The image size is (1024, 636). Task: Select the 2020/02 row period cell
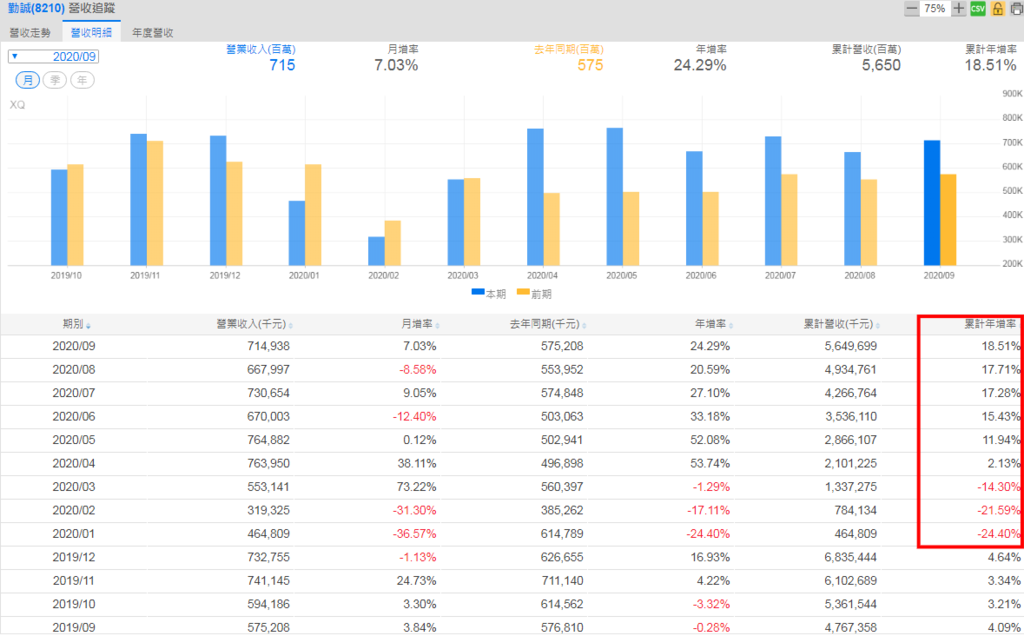(74, 511)
